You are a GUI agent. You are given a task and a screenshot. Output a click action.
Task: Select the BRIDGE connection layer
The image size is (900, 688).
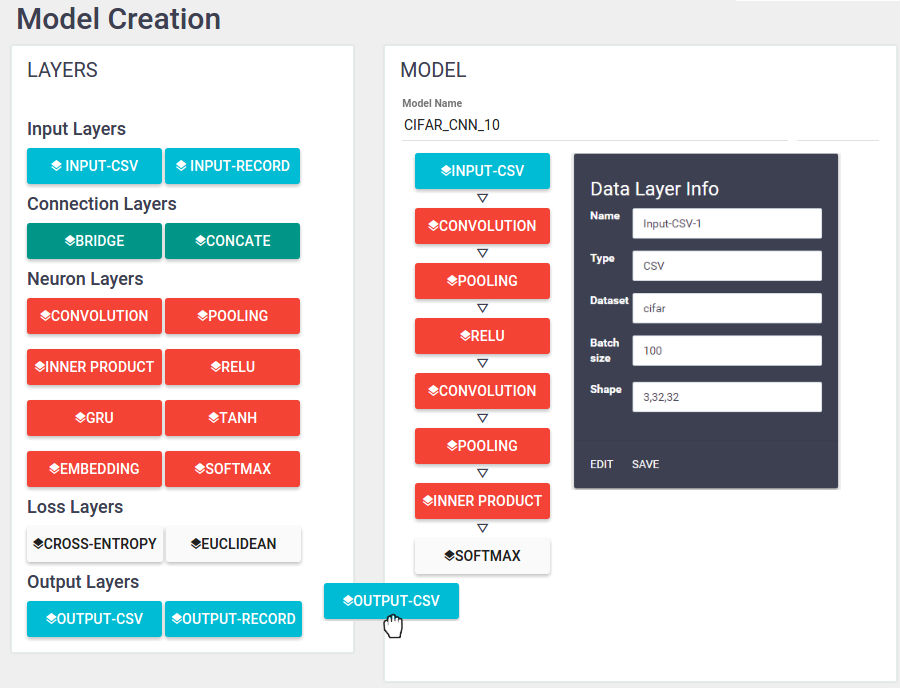point(94,241)
